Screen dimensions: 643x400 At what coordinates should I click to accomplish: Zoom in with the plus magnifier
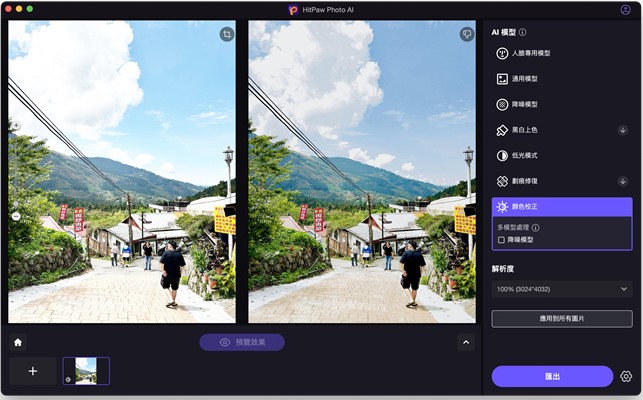tap(15, 127)
